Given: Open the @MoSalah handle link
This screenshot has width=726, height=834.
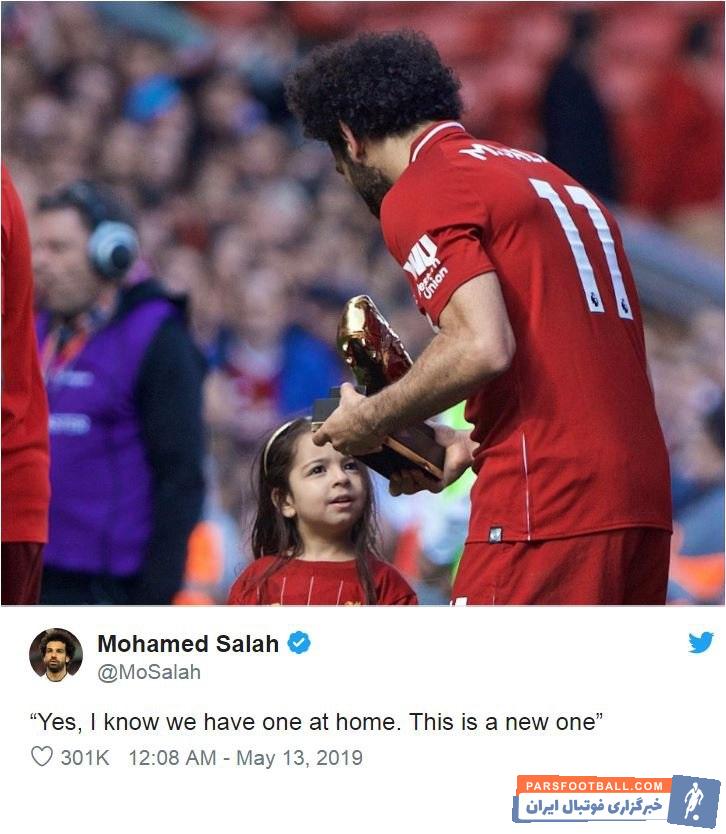Looking at the screenshot, I should pos(149,672).
